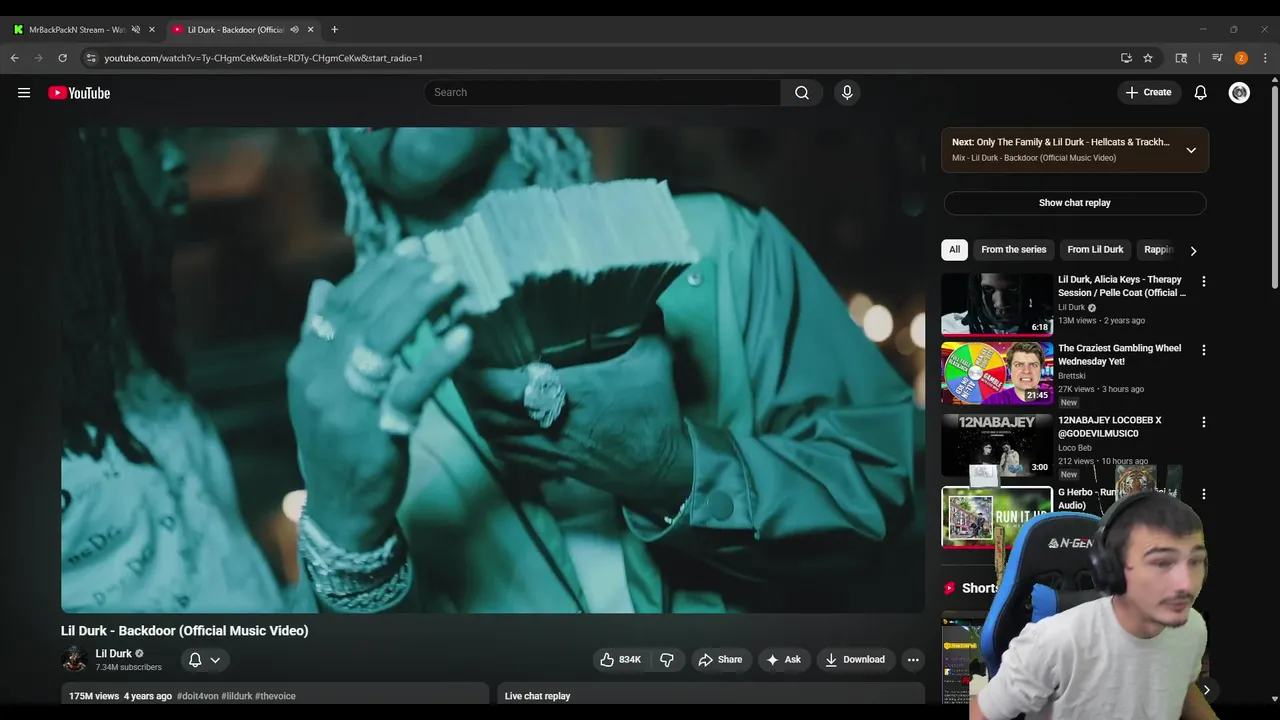The width and height of the screenshot is (1280, 720).
Task: Open the Chrome profile avatar
Action: pyautogui.click(x=1241, y=58)
